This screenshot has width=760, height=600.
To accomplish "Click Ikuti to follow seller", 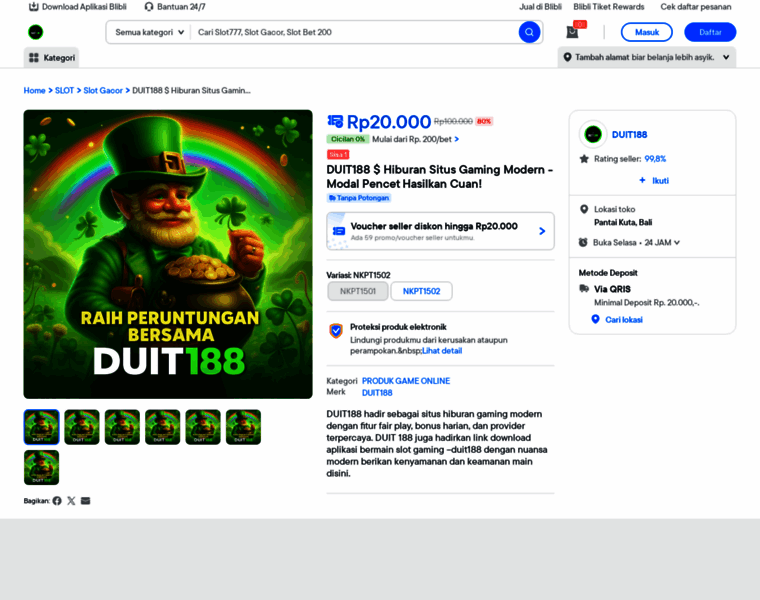I will [654, 180].
